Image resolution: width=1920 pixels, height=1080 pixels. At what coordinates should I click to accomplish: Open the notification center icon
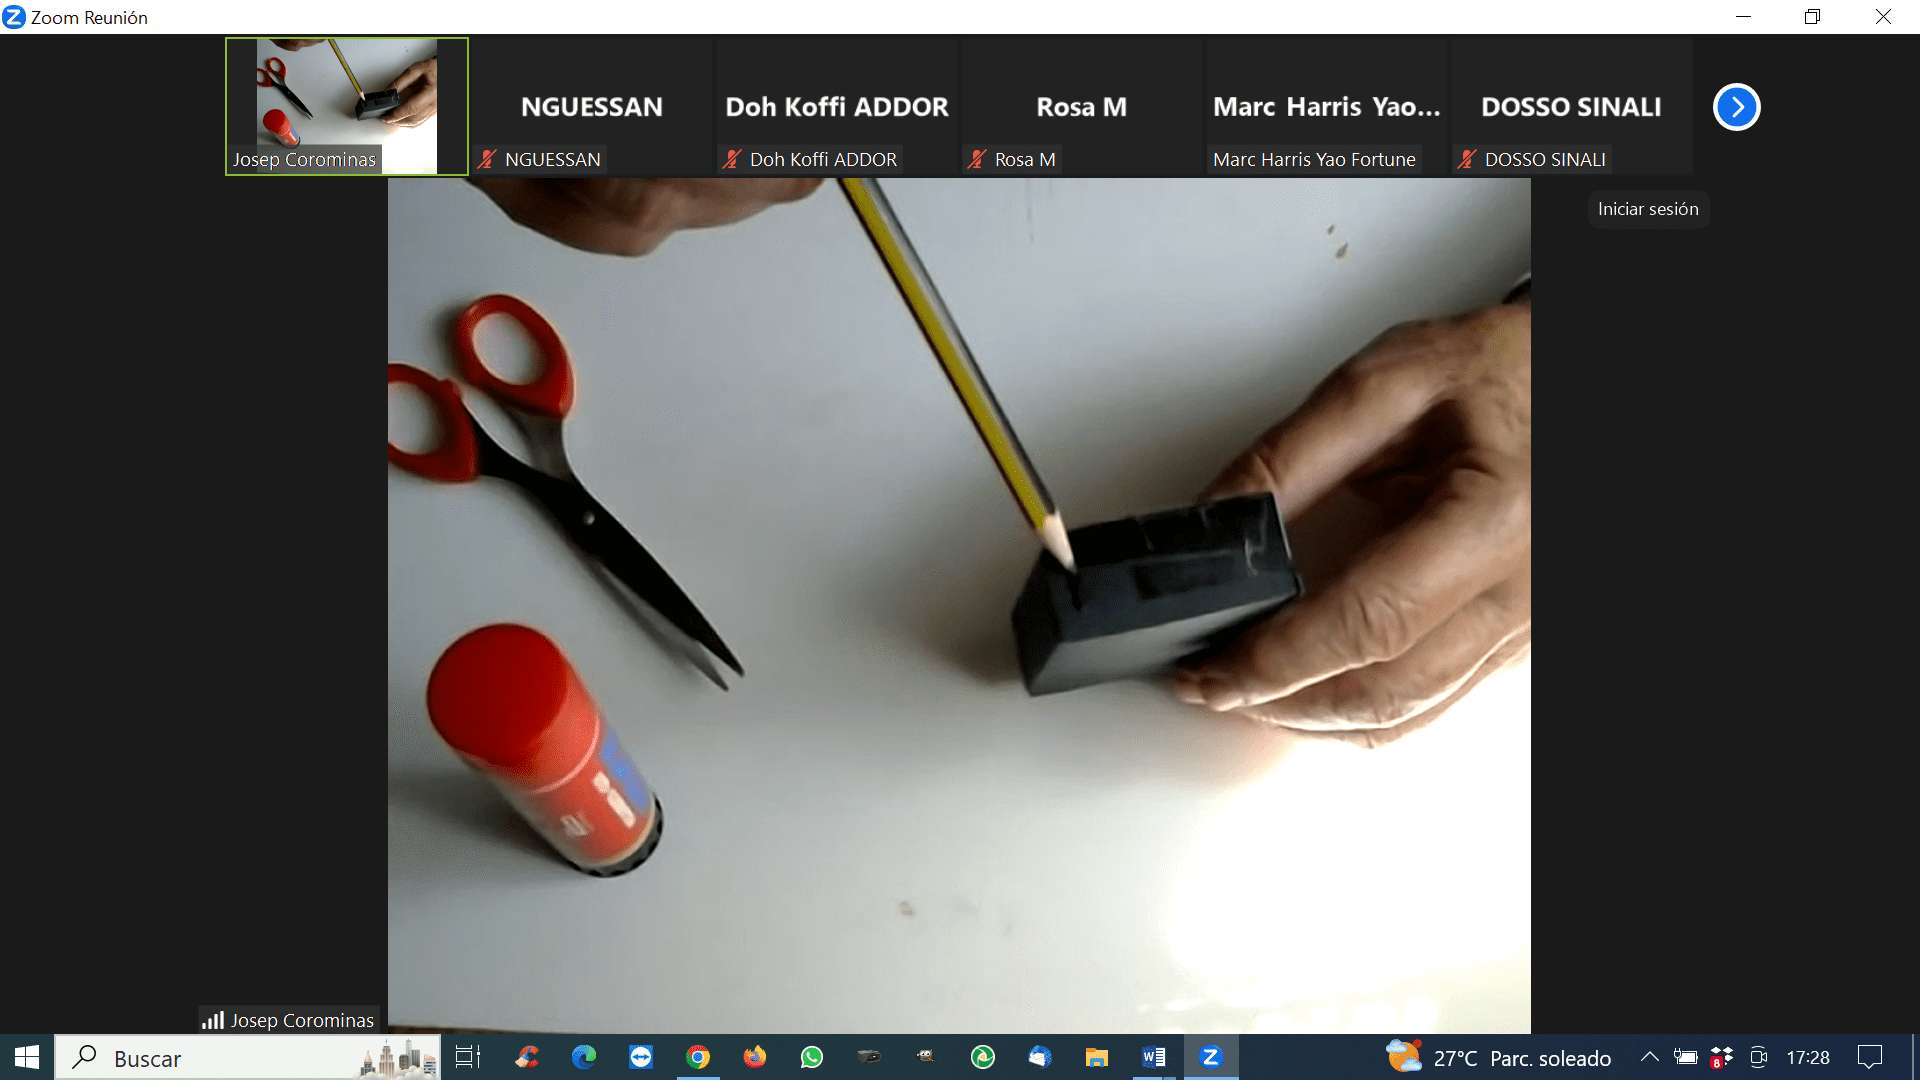point(1870,1057)
